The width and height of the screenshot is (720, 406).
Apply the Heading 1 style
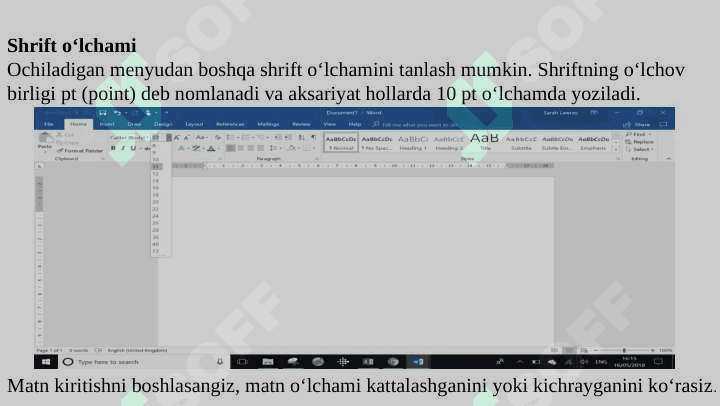point(413,143)
